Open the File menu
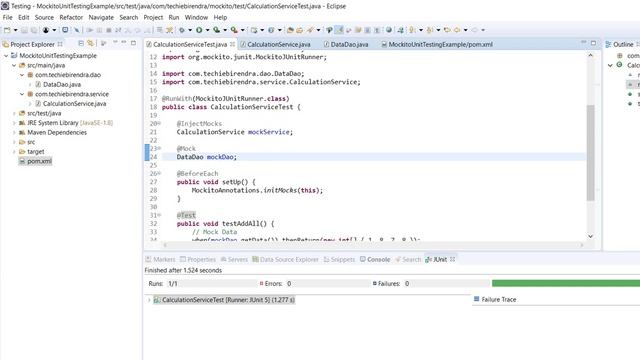Image resolution: width=640 pixels, height=360 pixels. (x=7, y=17)
